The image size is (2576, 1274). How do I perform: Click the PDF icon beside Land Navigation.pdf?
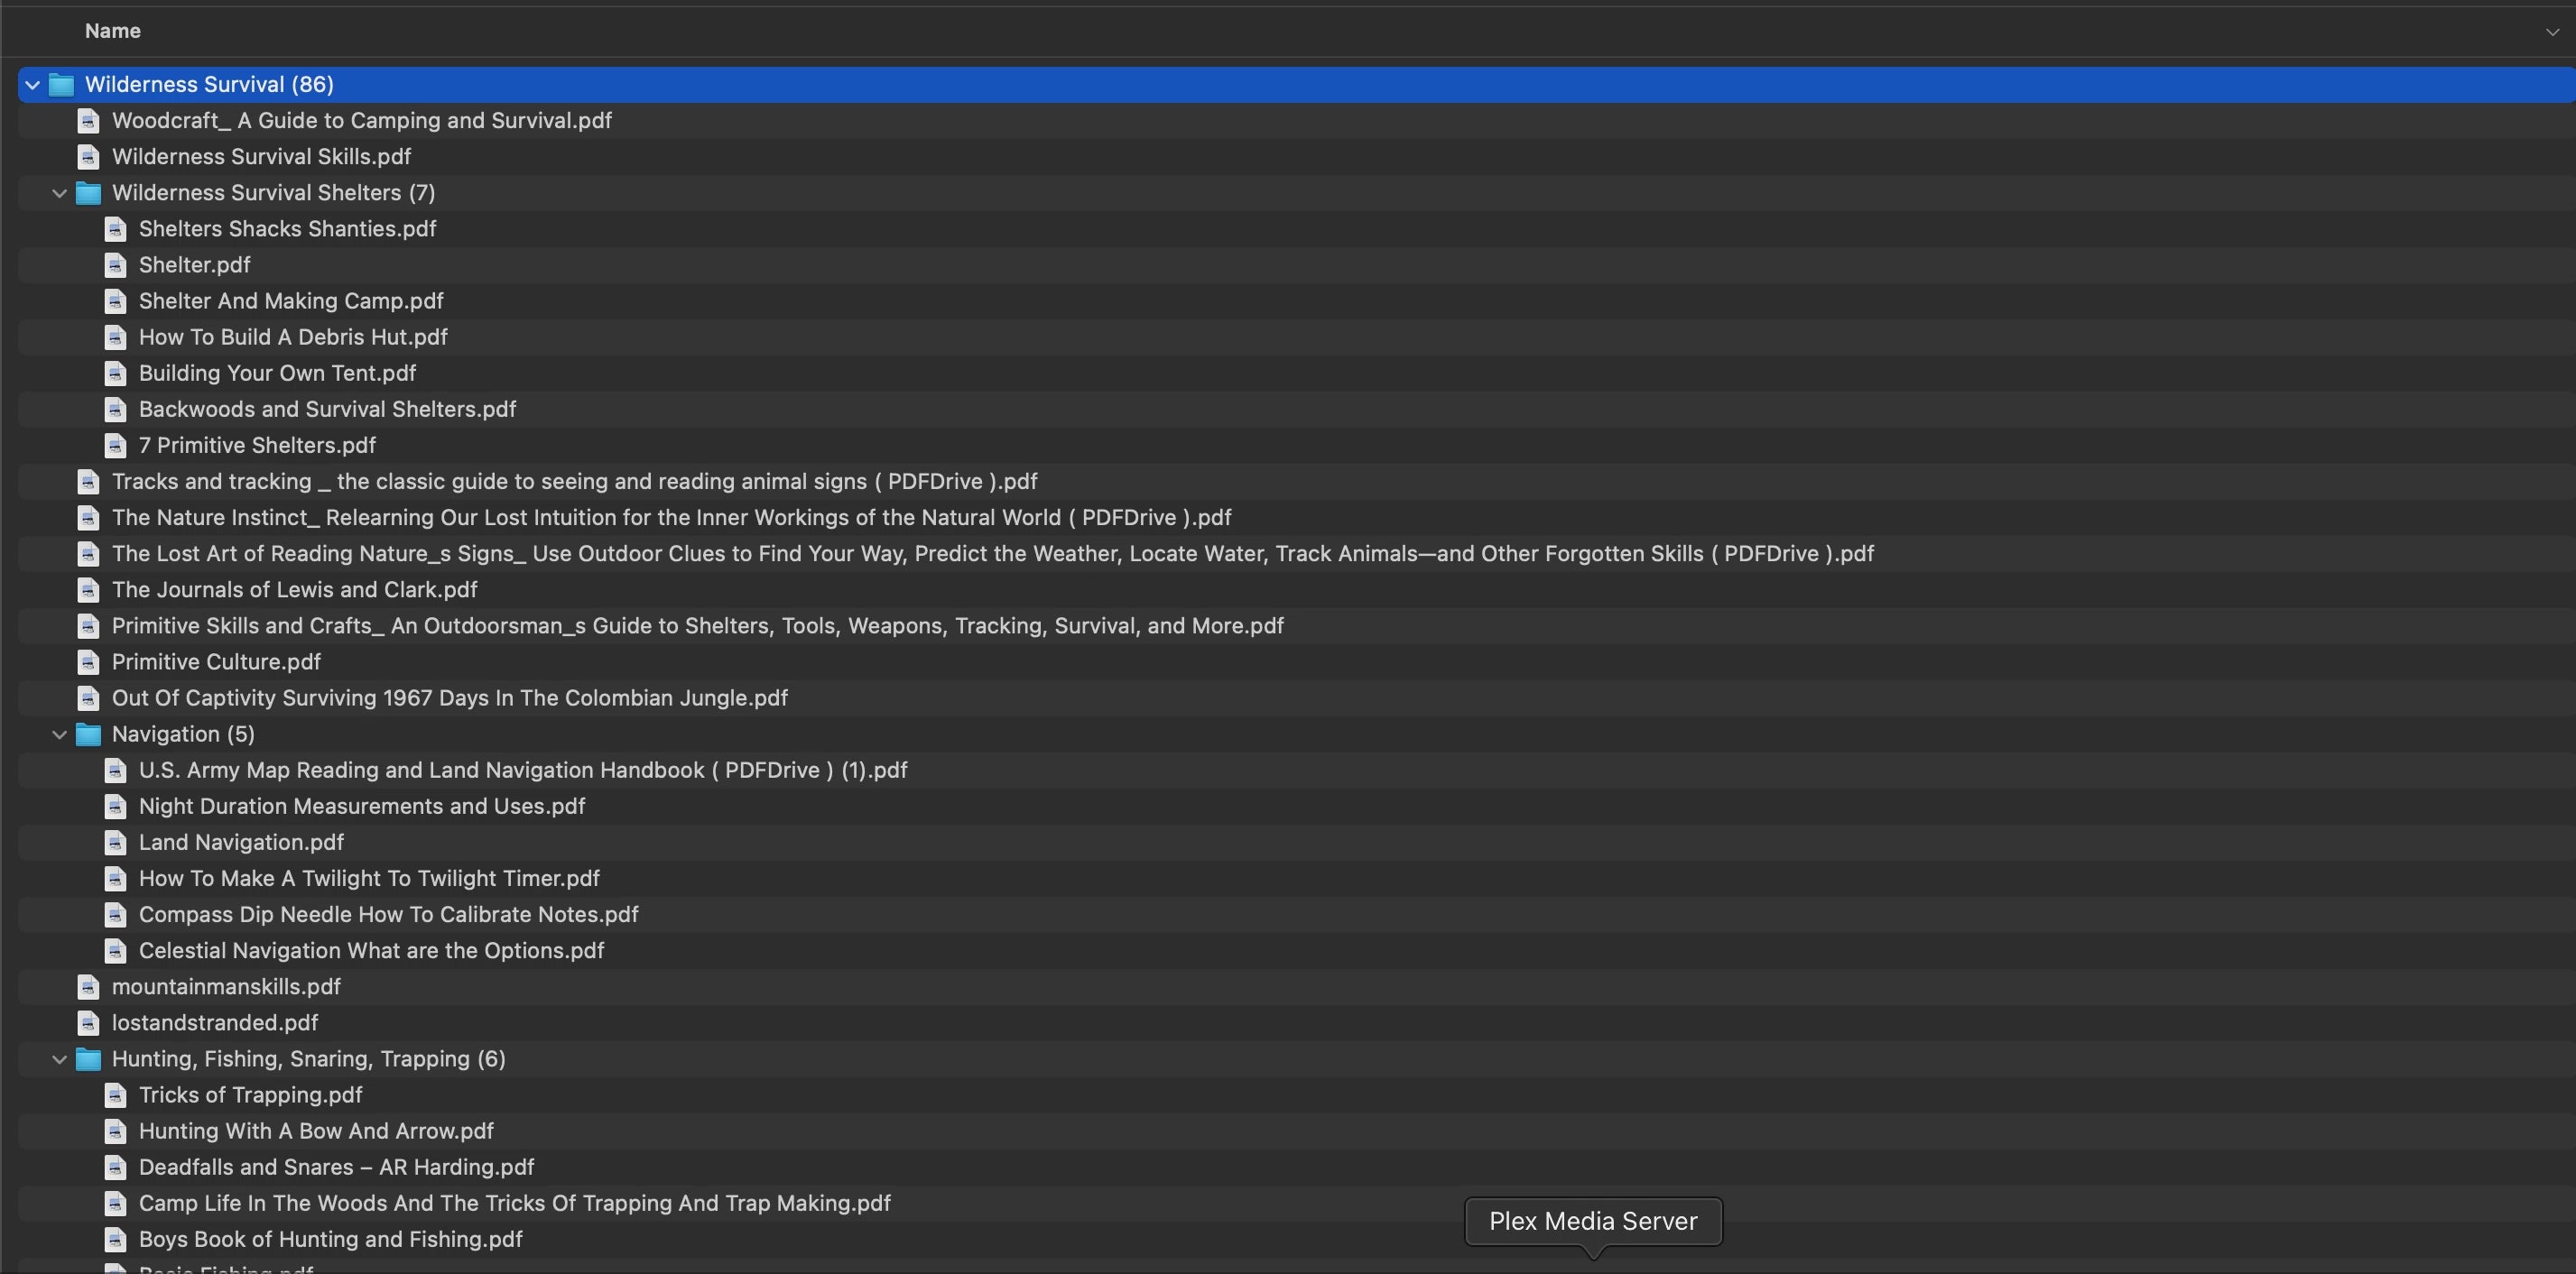click(116, 843)
